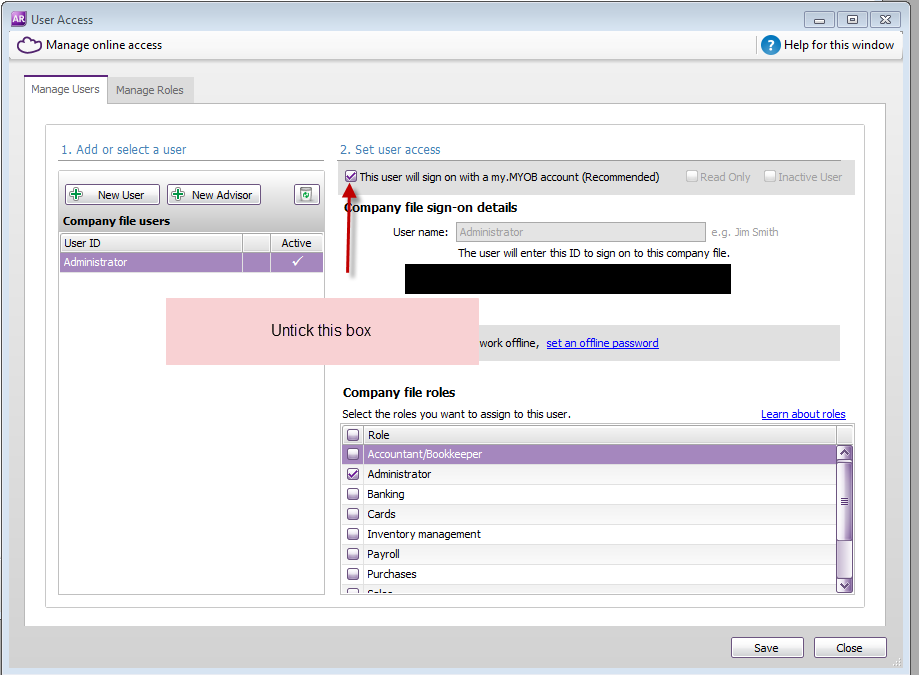Click the roles list scroll up arrow
The width and height of the screenshot is (919, 675).
(x=844, y=453)
